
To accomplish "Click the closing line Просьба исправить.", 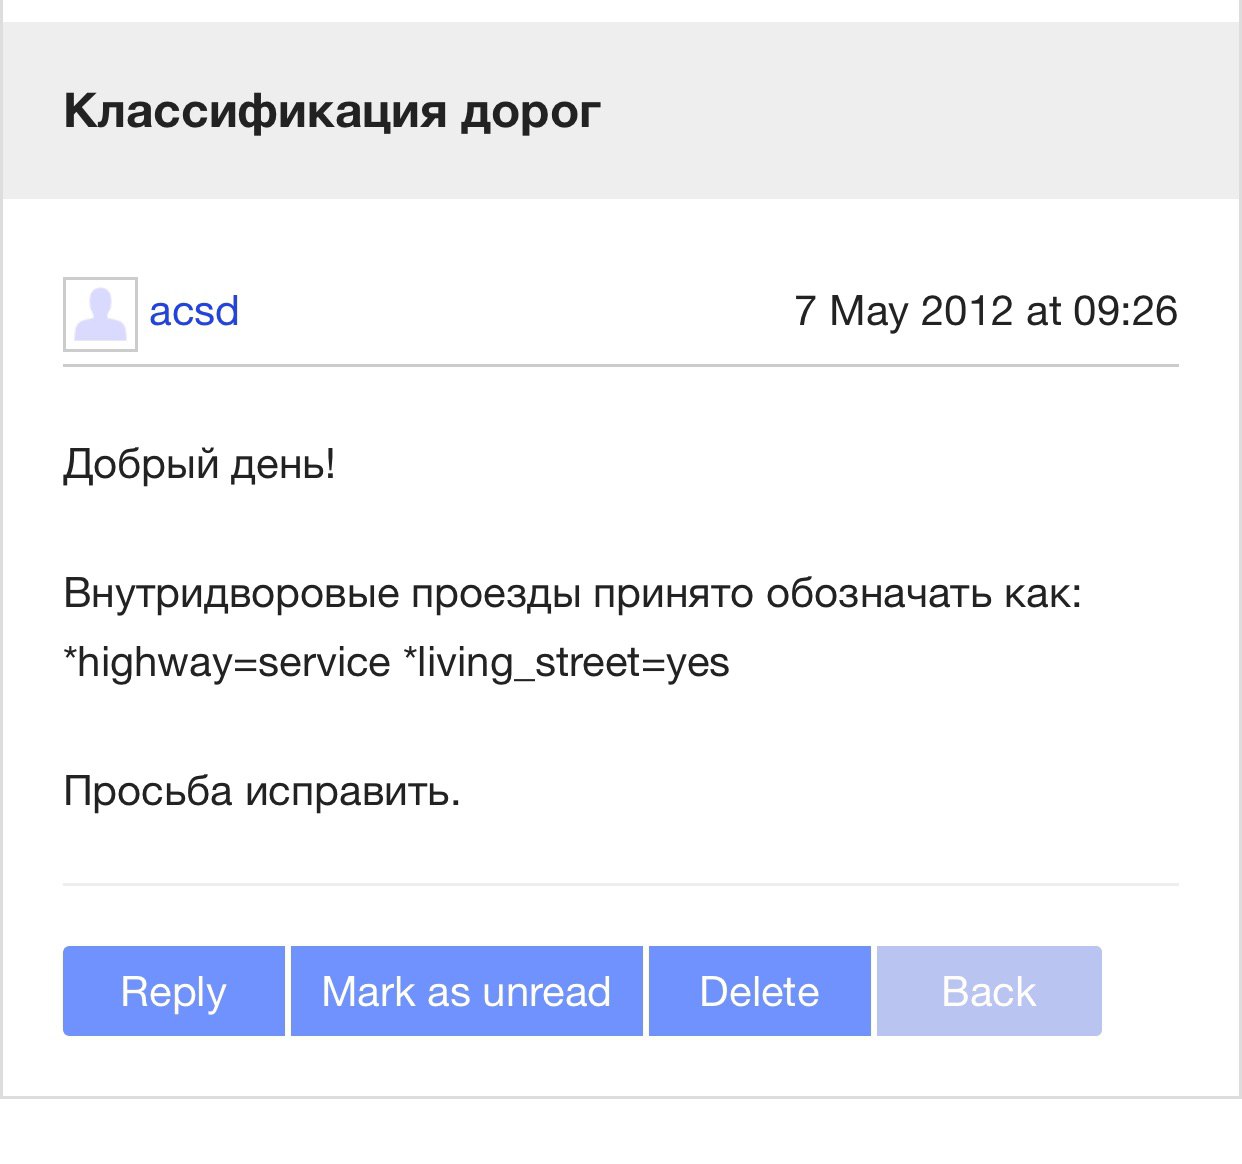I will (x=262, y=791).
